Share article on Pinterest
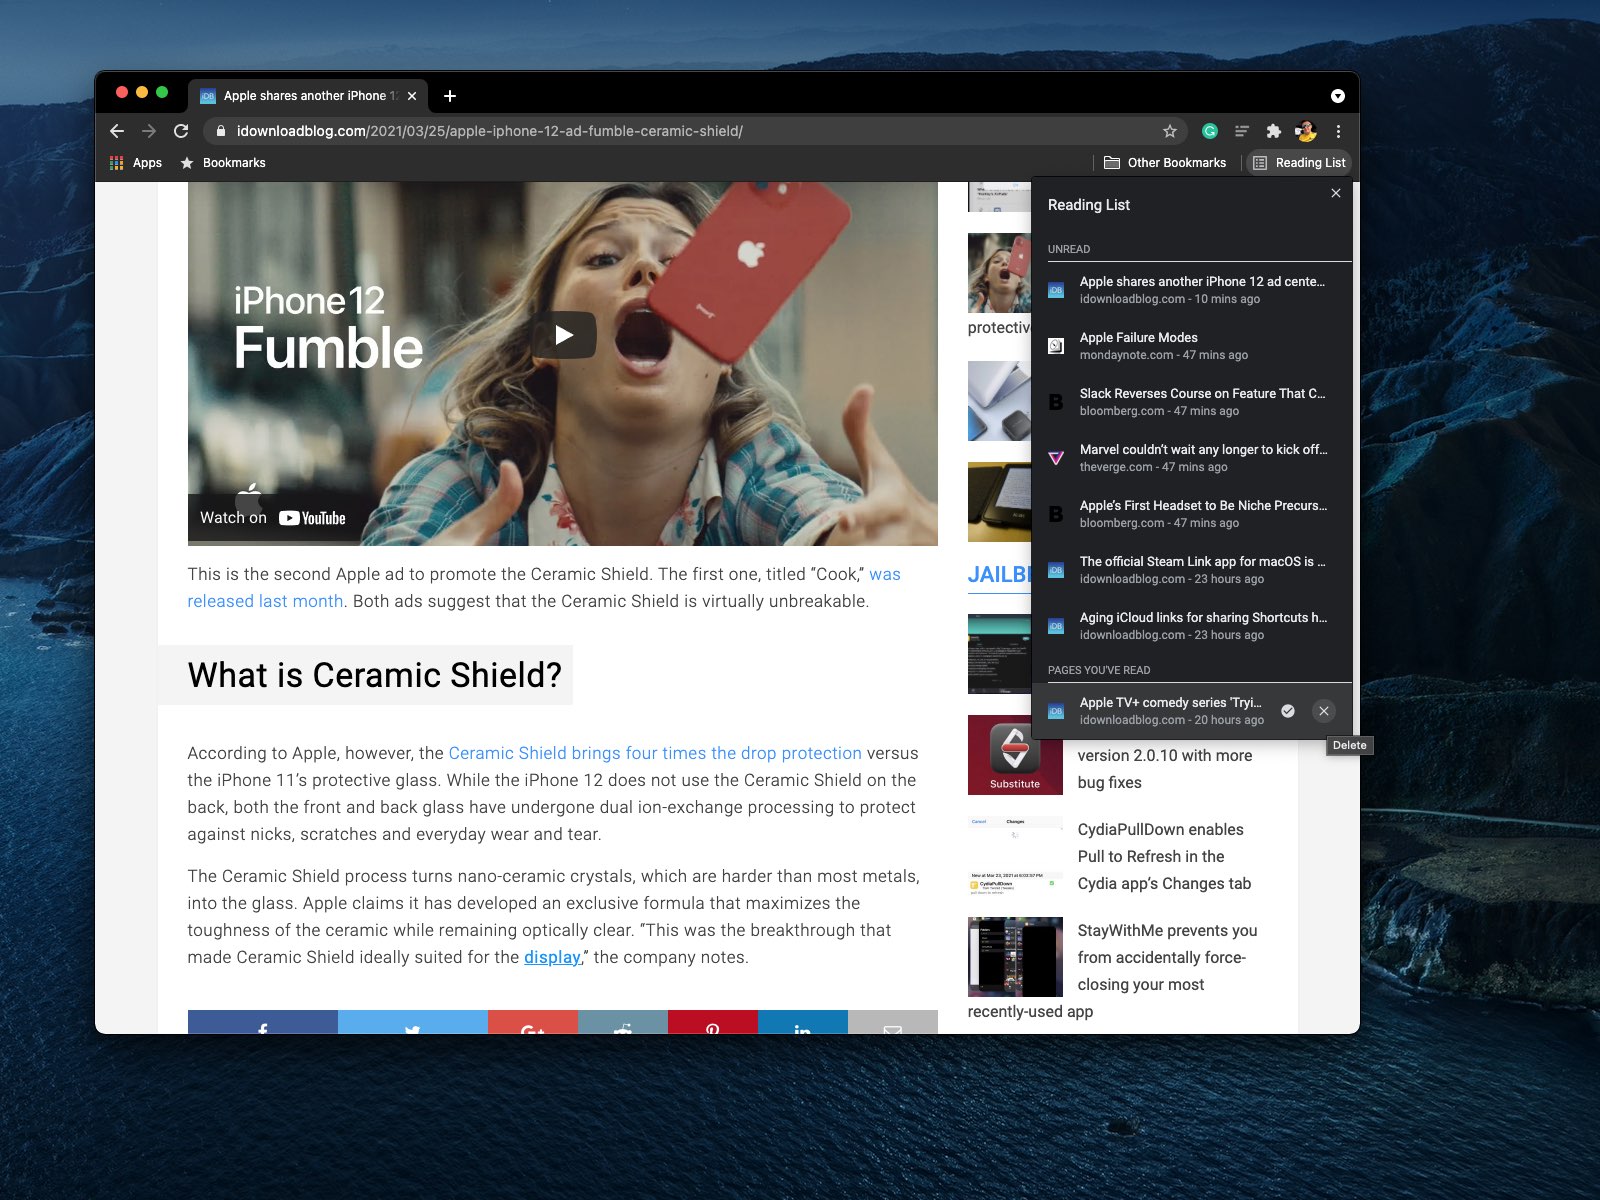 tap(713, 1023)
